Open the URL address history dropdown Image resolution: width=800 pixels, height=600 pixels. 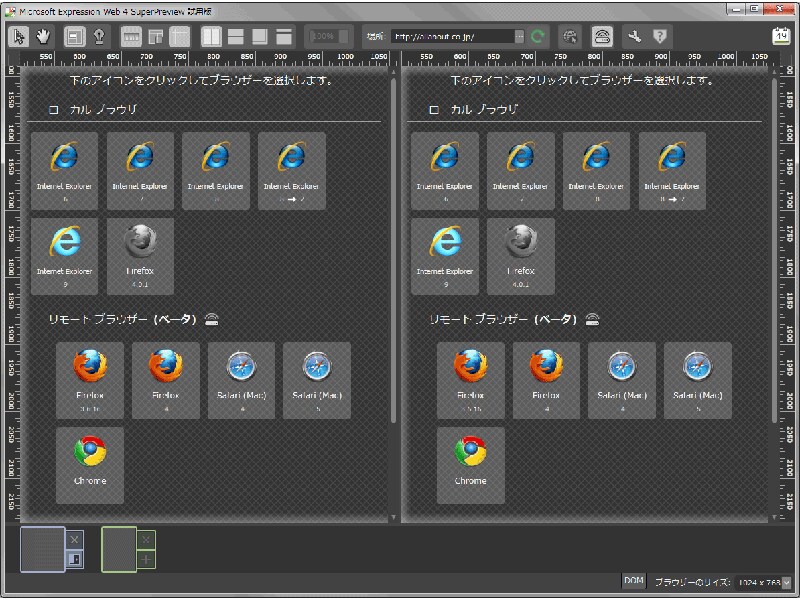click(519, 36)
